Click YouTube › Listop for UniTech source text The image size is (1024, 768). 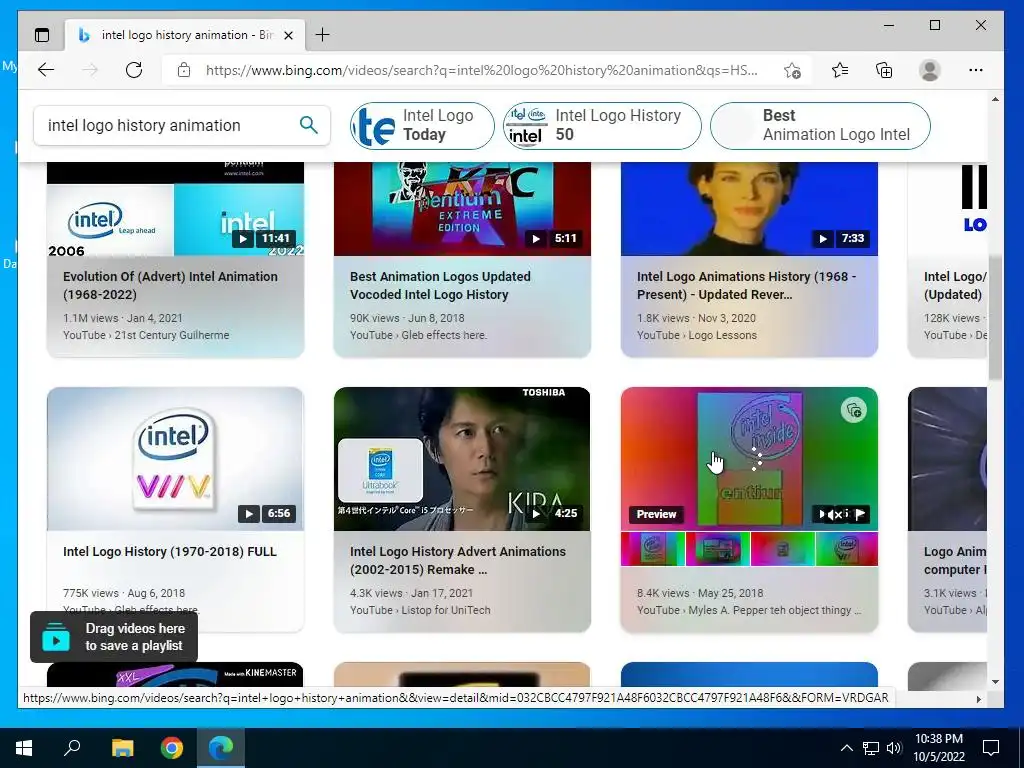click(420, 610)
